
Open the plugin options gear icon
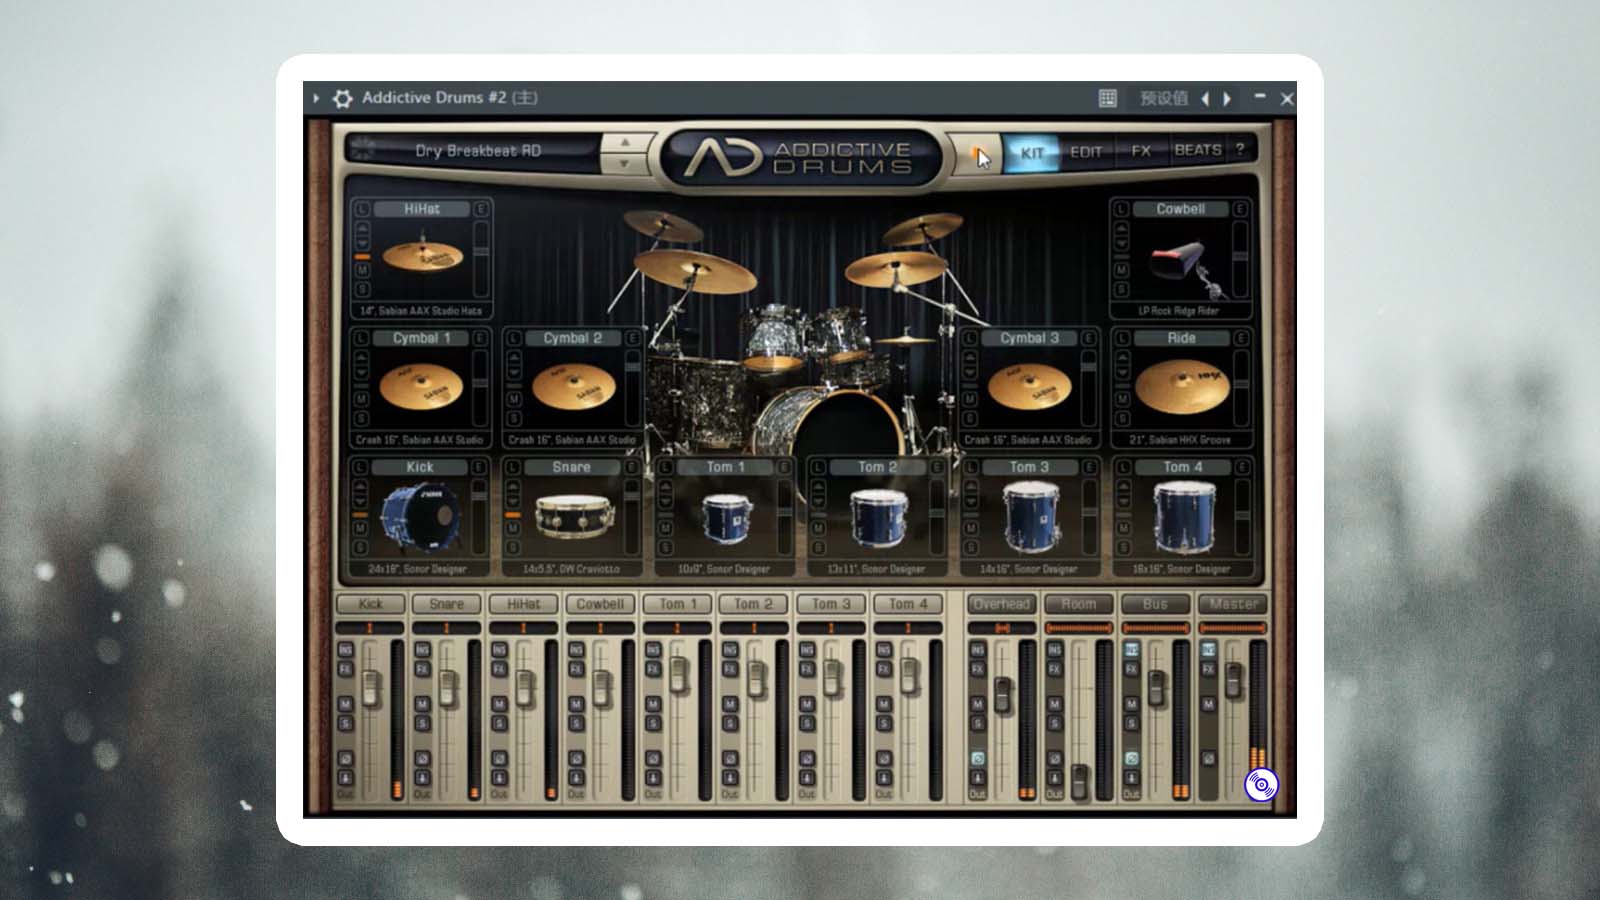tap(342, 98)
